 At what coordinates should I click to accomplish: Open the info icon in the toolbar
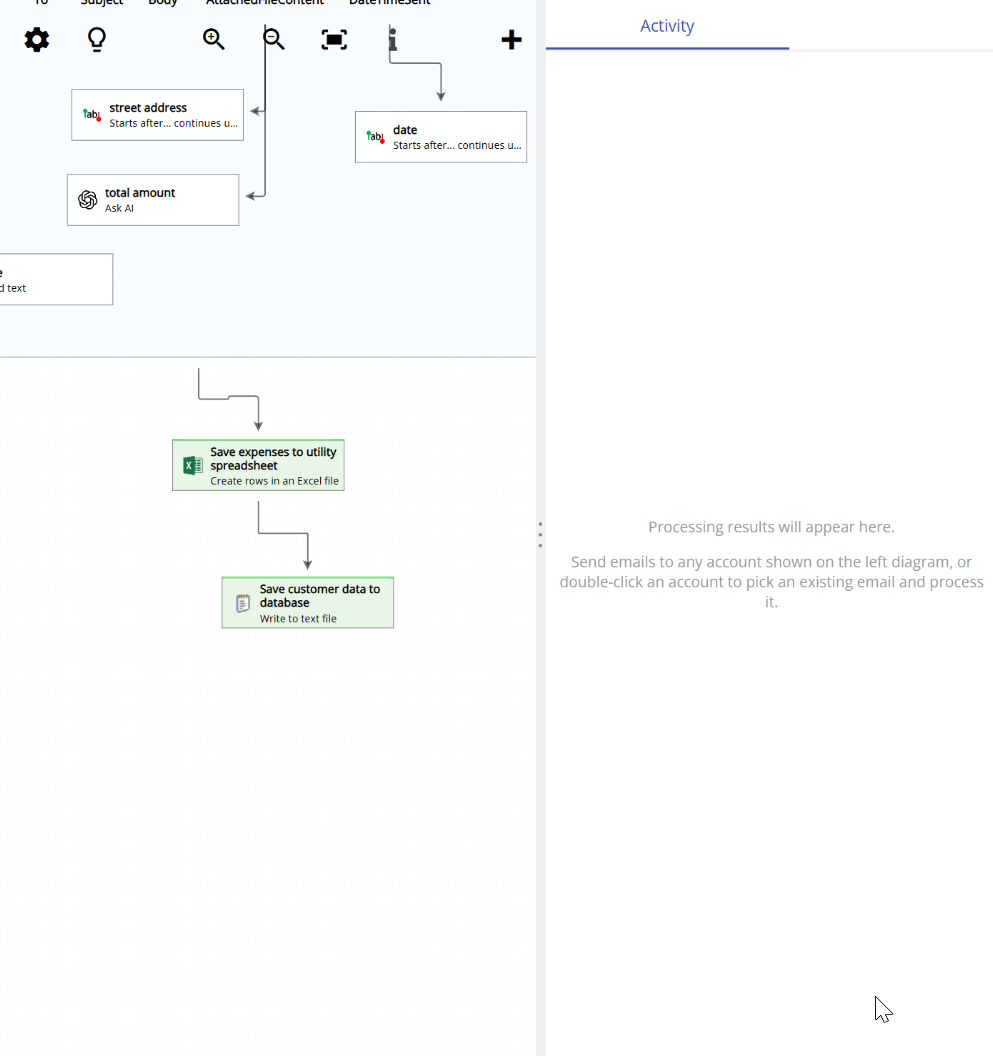click(392, 39)
